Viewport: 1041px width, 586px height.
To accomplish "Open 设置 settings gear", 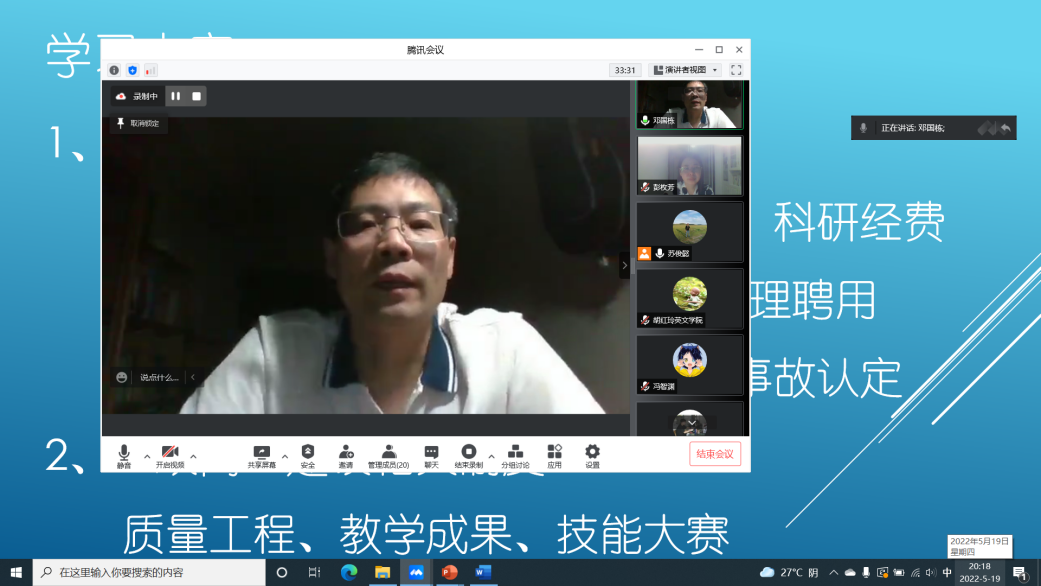I will click(x=592, y=455).
